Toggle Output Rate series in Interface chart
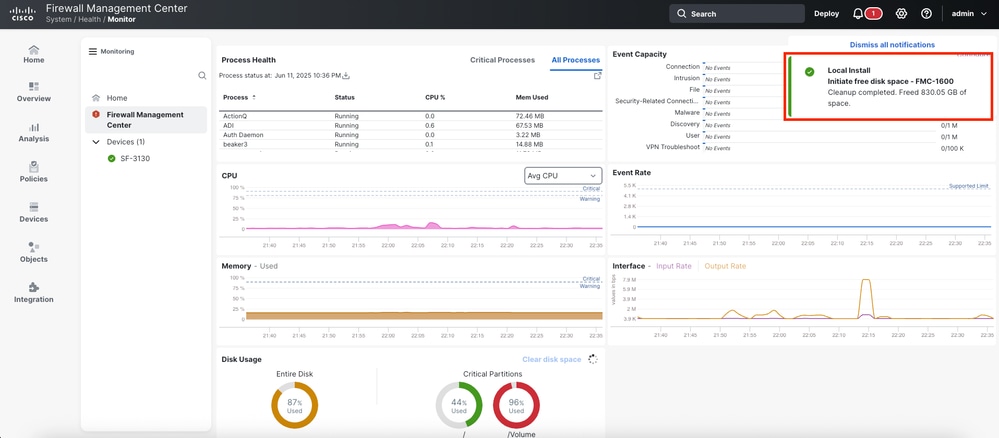 [725, 266]
